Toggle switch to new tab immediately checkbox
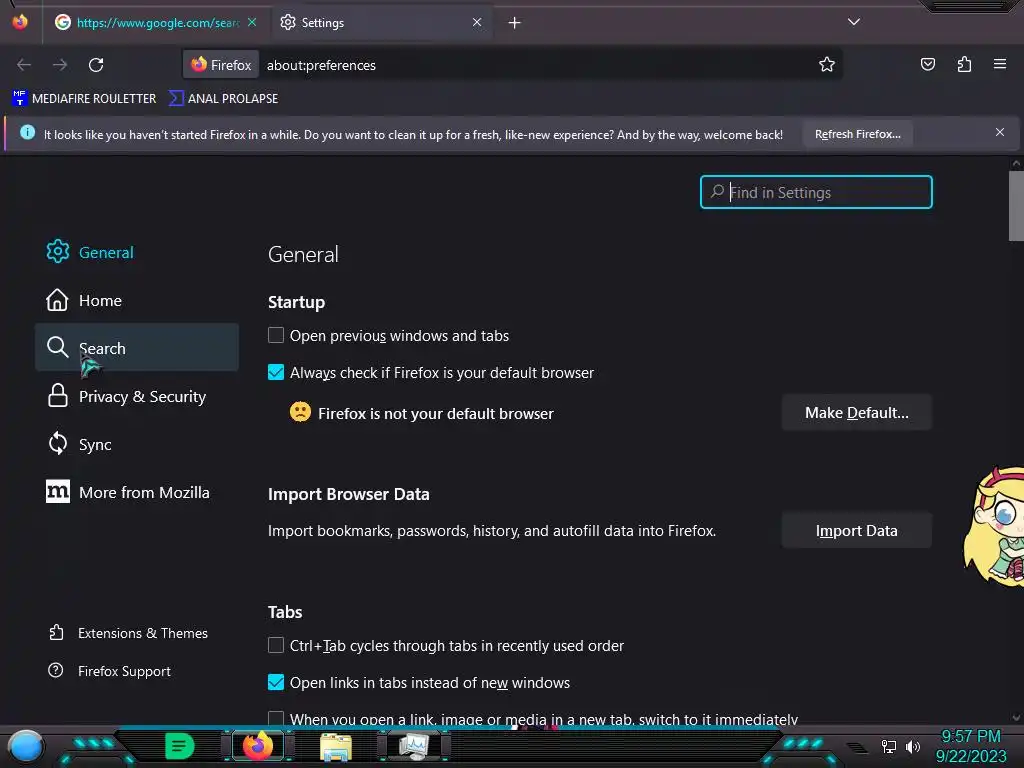 coord(276,718)
